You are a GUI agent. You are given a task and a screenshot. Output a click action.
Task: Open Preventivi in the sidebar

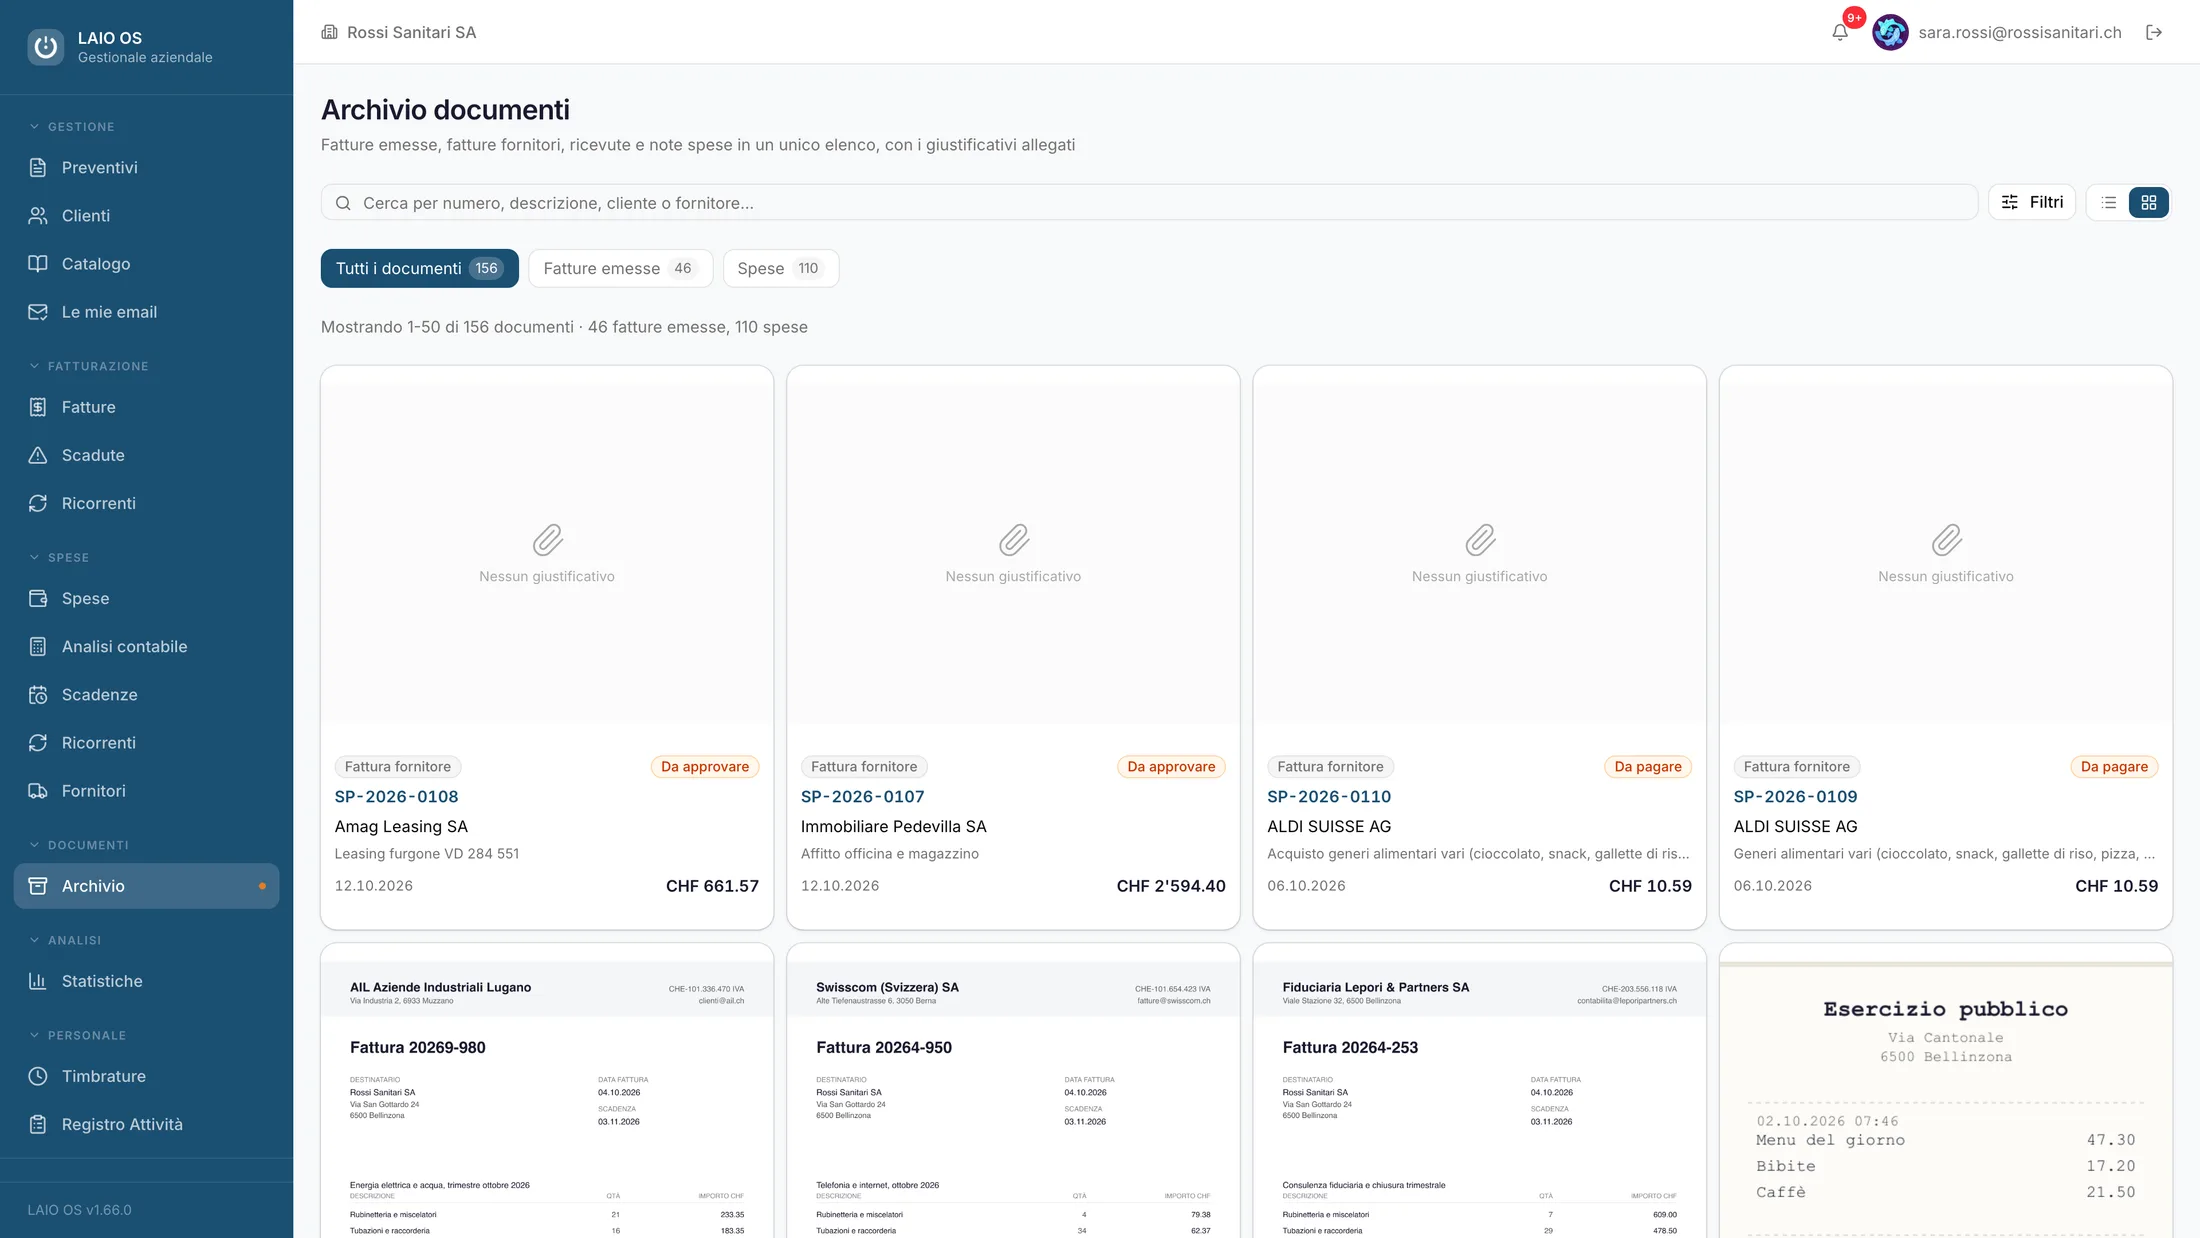pyautogui.click(x=146, y=167)
